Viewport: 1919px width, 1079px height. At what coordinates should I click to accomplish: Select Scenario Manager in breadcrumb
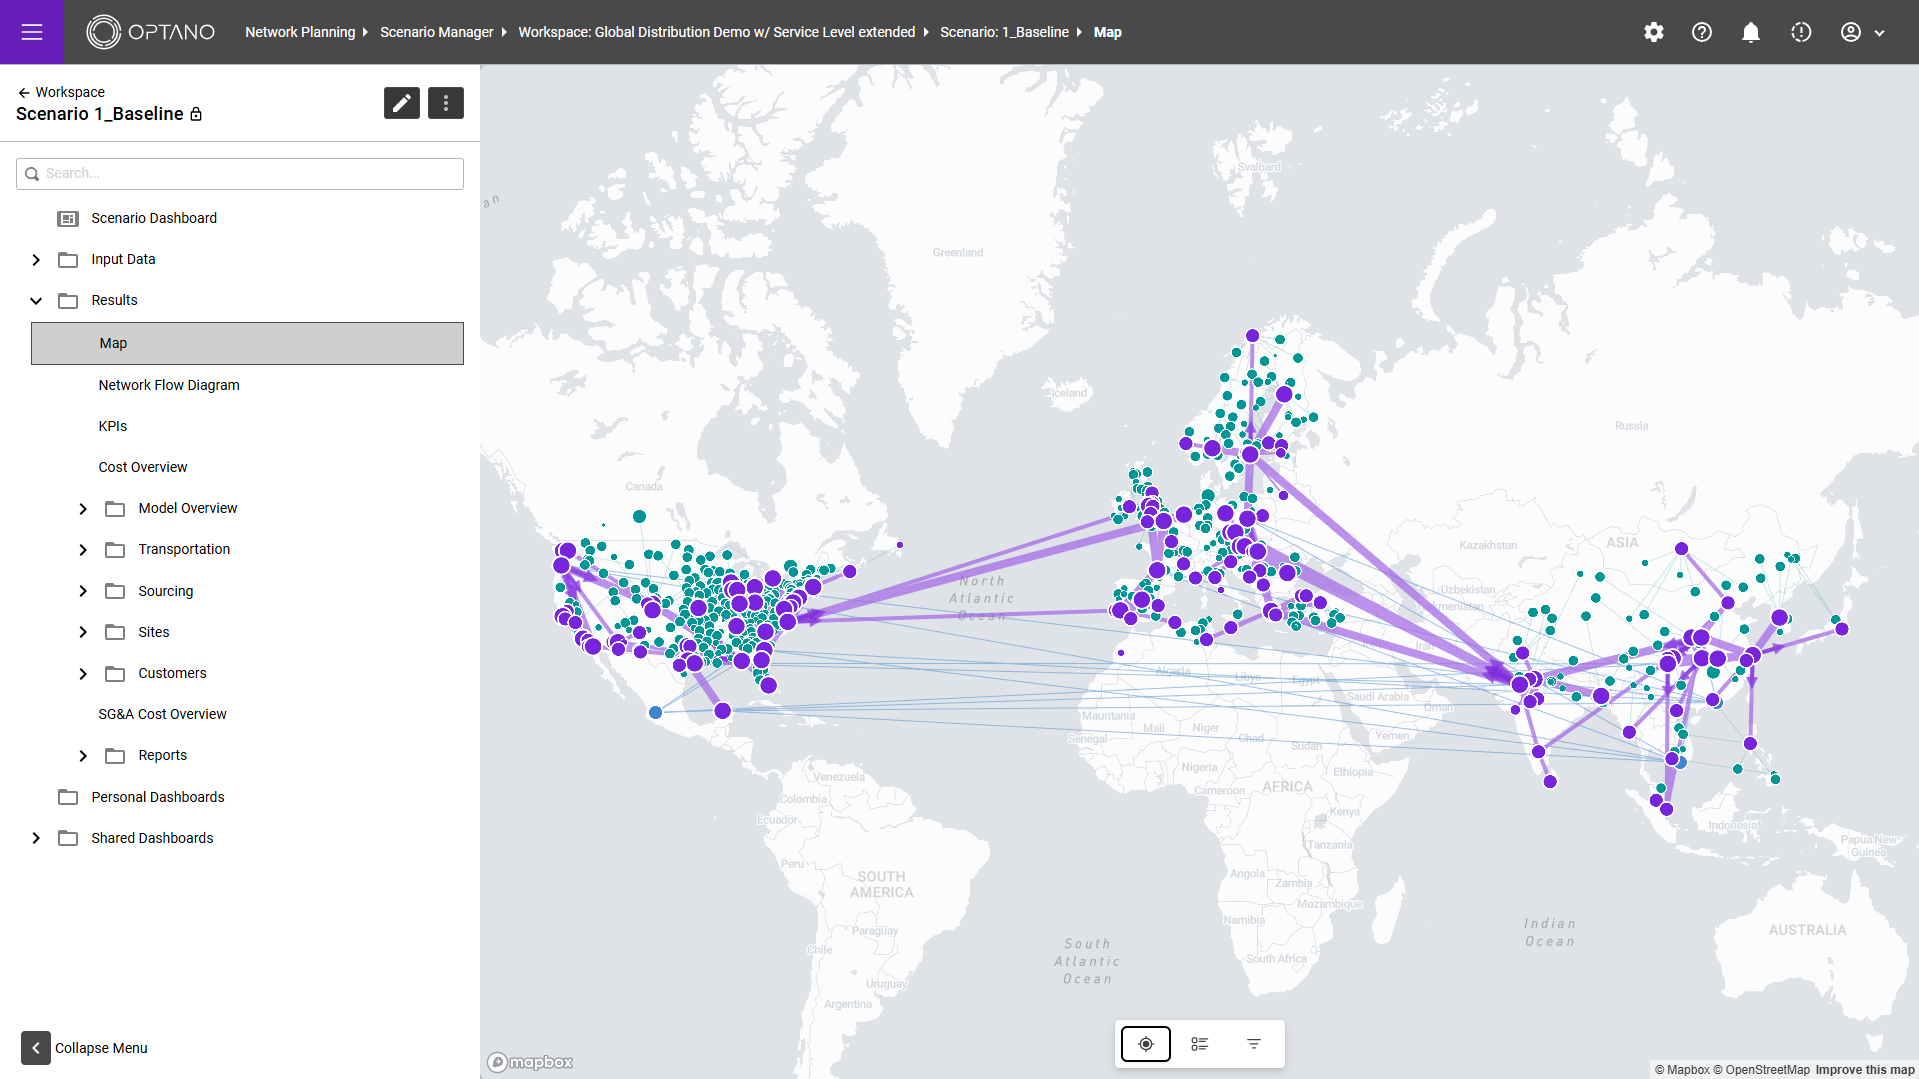coord(436,32)
